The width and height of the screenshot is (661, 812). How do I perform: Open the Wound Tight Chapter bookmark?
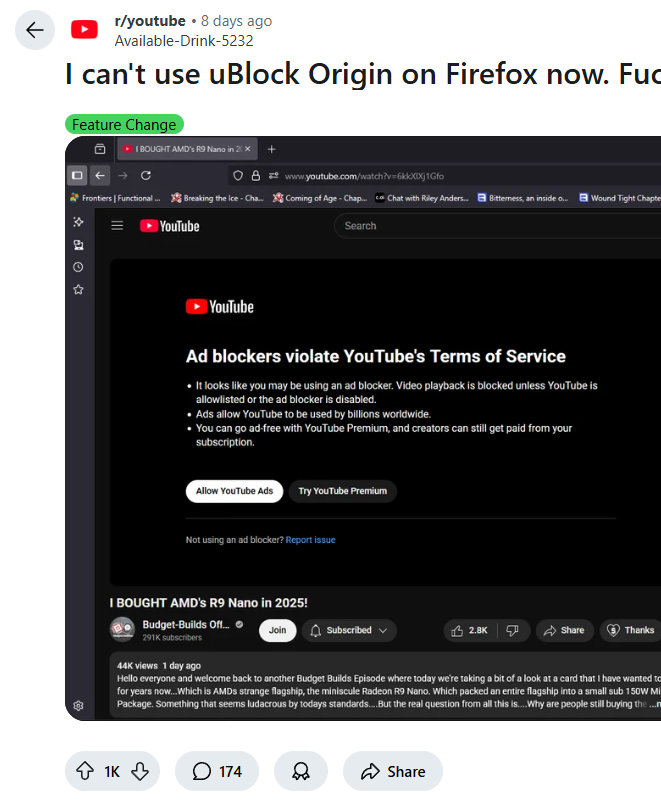[620, 198]
